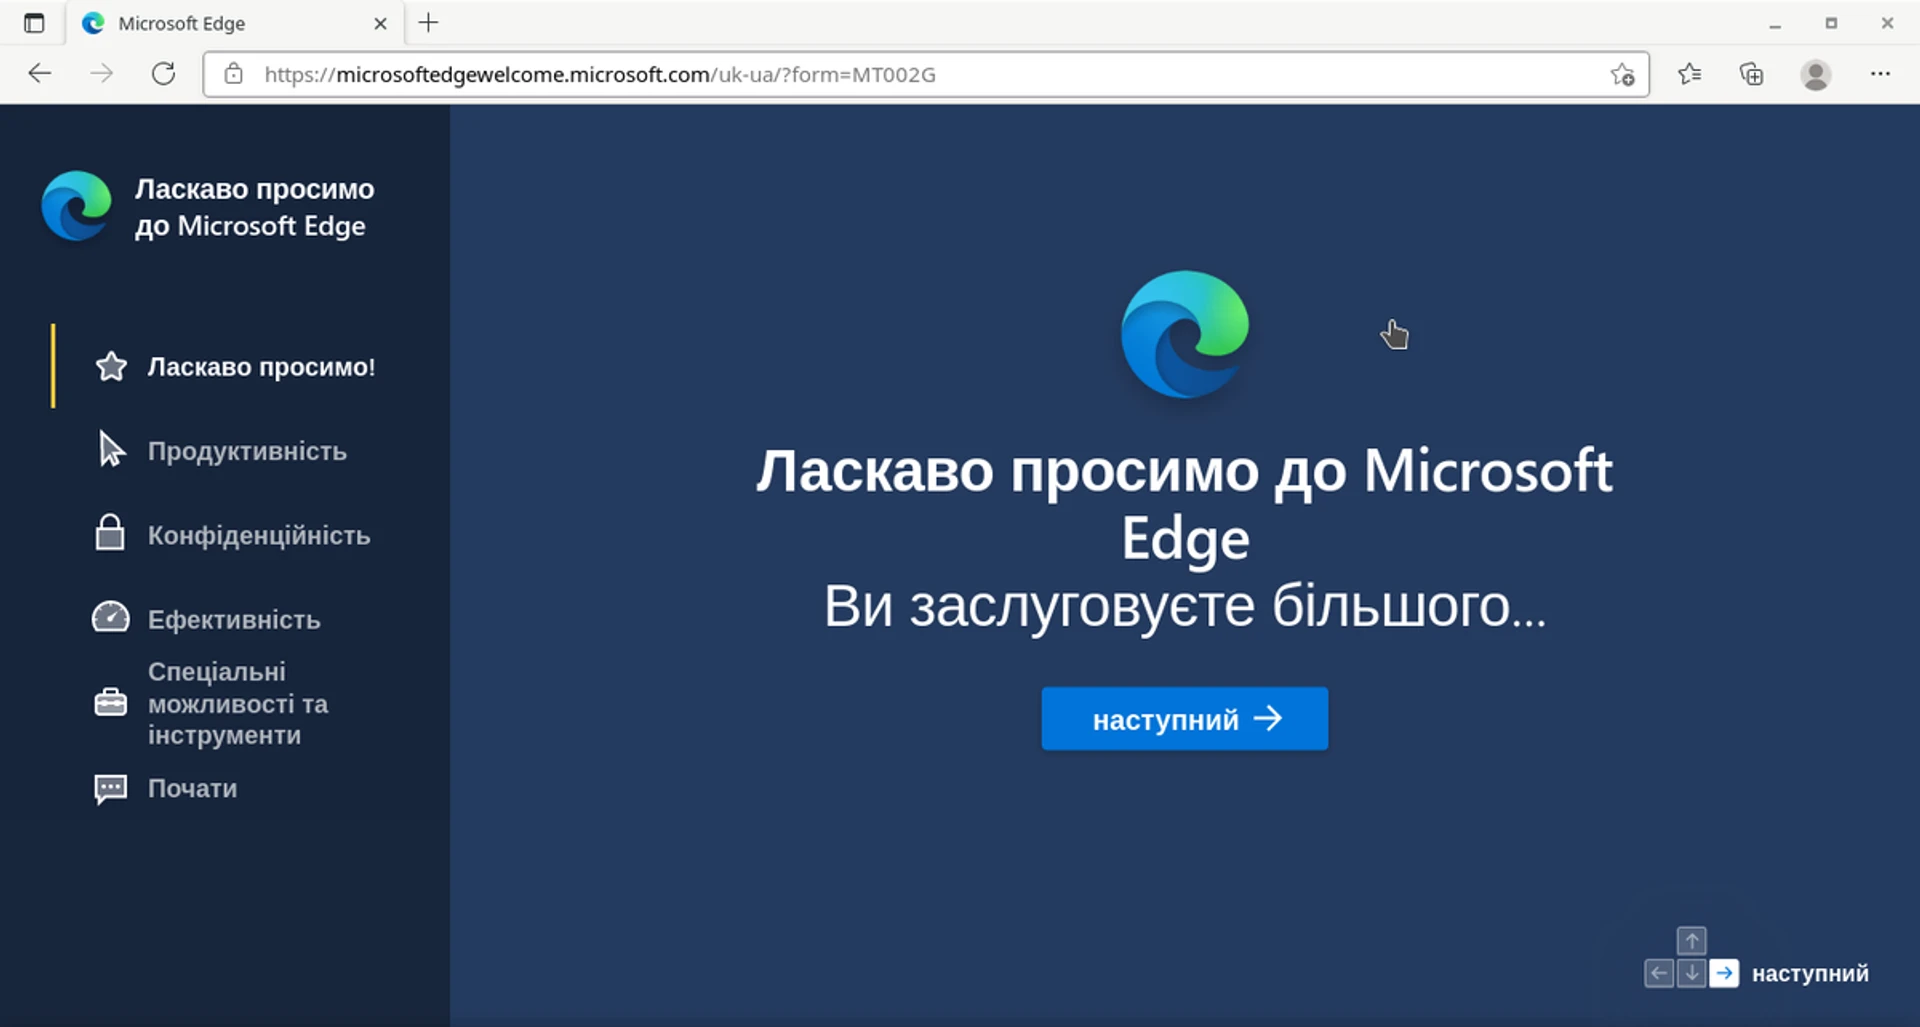Viewport: 1920px width, 1027px height.
Task: Maximize the Edge window
Action: pos(1831,23)
